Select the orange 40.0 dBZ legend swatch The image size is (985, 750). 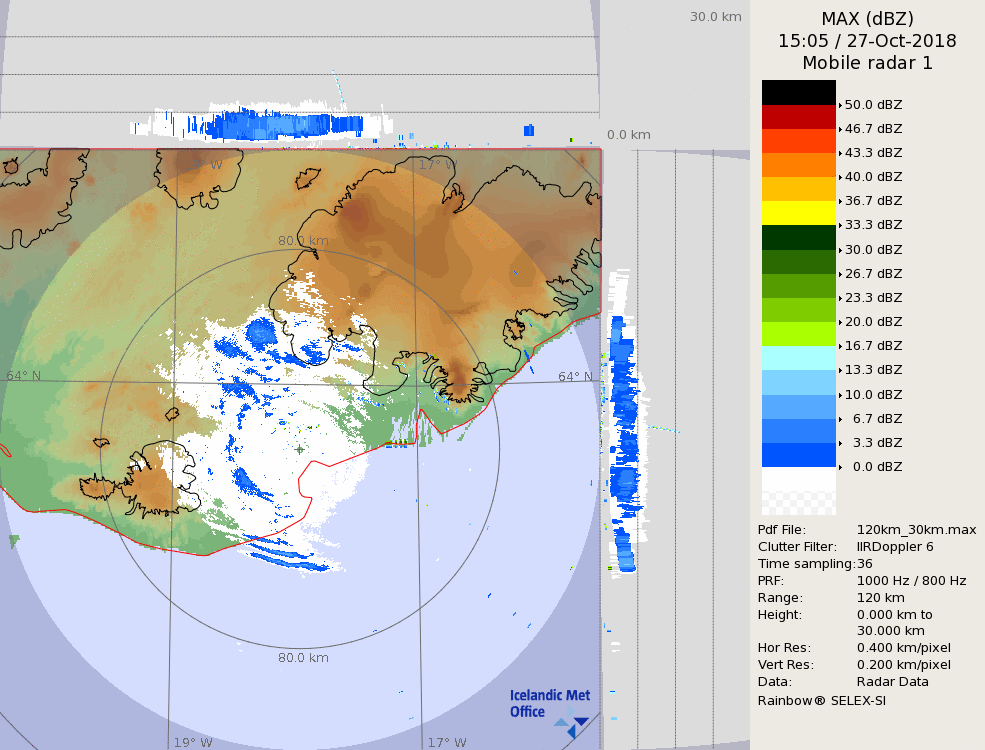pyautogui.click(x=798, y=165)
